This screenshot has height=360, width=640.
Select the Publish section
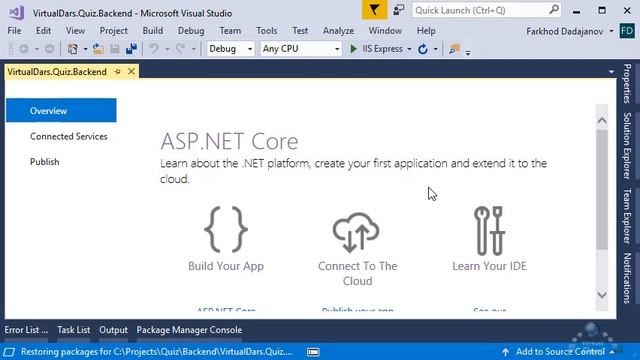(x=44, y=162)
